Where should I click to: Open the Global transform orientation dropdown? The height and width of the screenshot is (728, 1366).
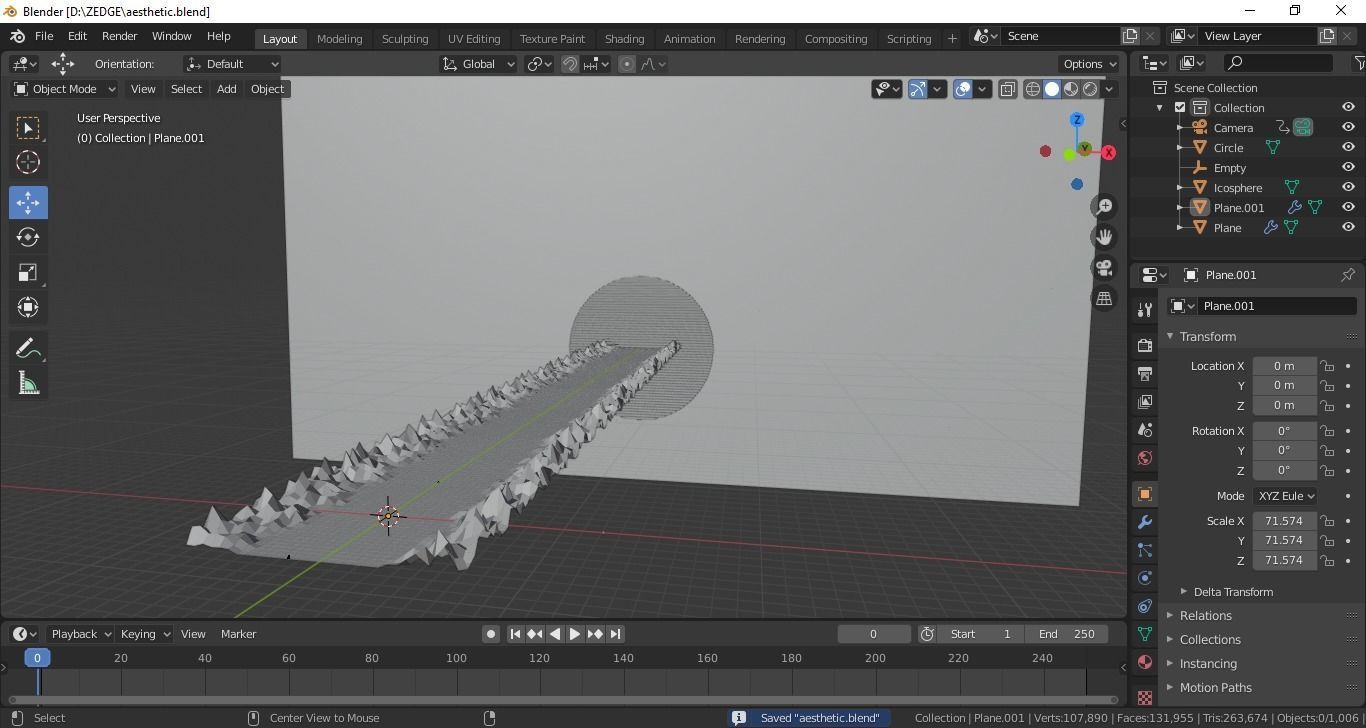tap(478, 64)
